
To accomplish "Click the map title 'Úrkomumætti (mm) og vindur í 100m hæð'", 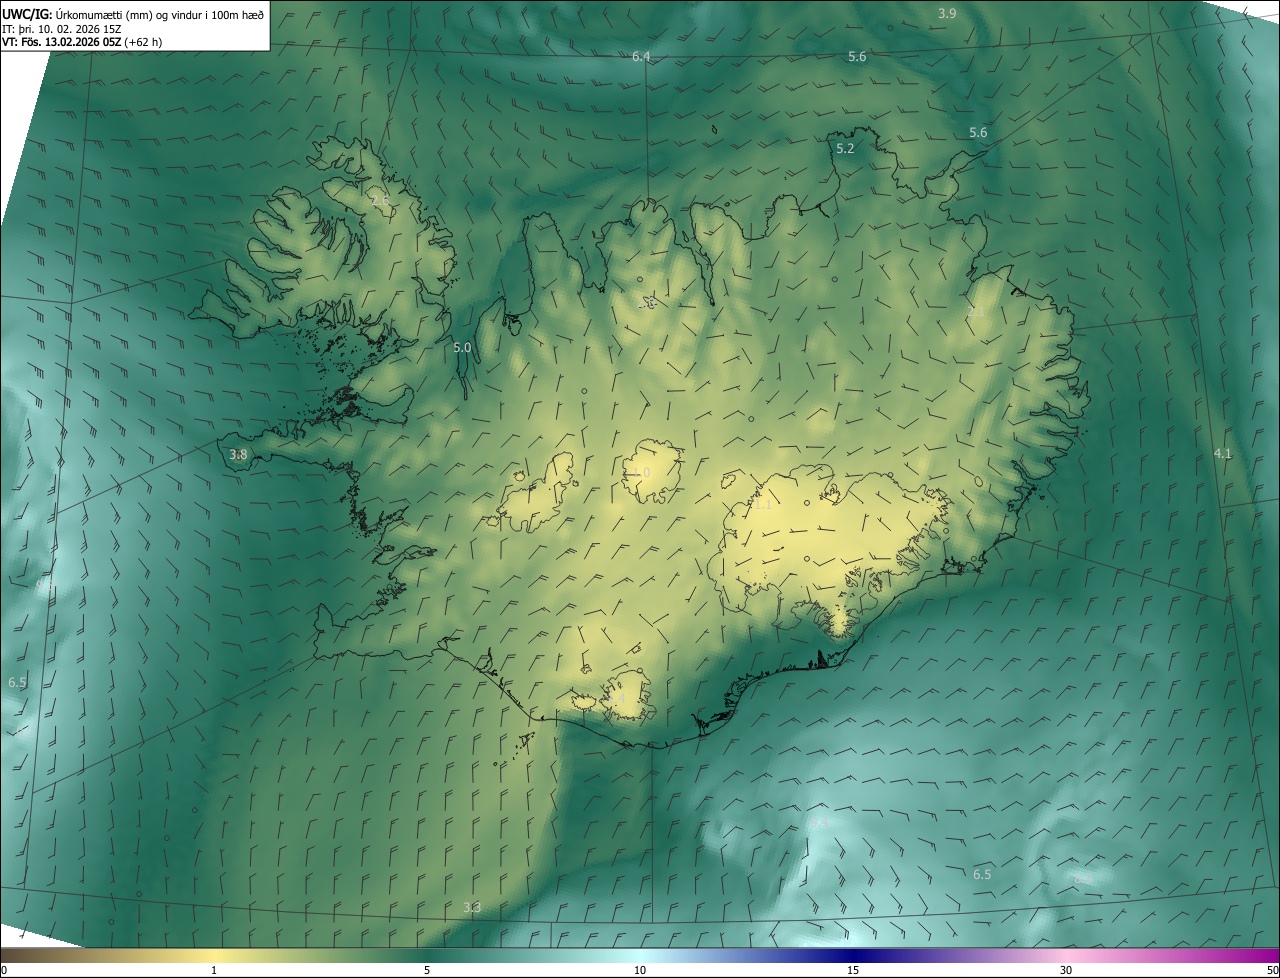I will [159, 14].
